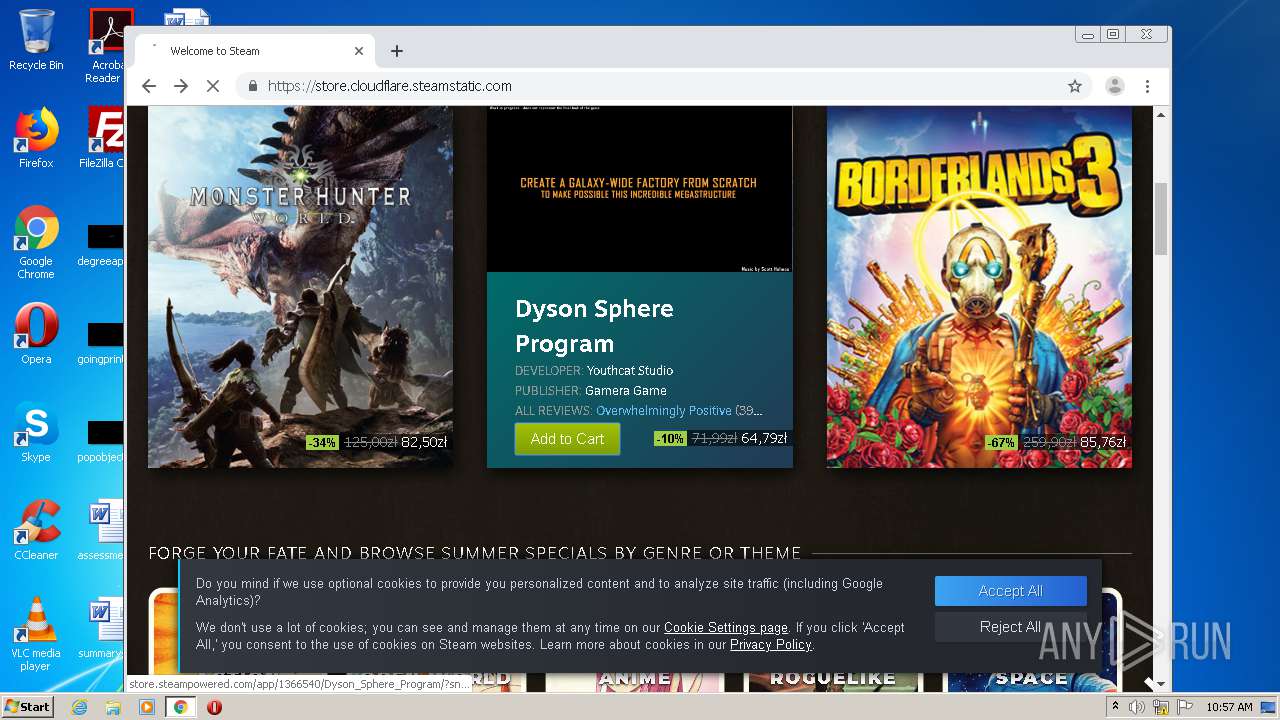This screenshot has width=1280, height=720.
Task: Open the Borderlands 3 game card
Action: click(979, 287)
